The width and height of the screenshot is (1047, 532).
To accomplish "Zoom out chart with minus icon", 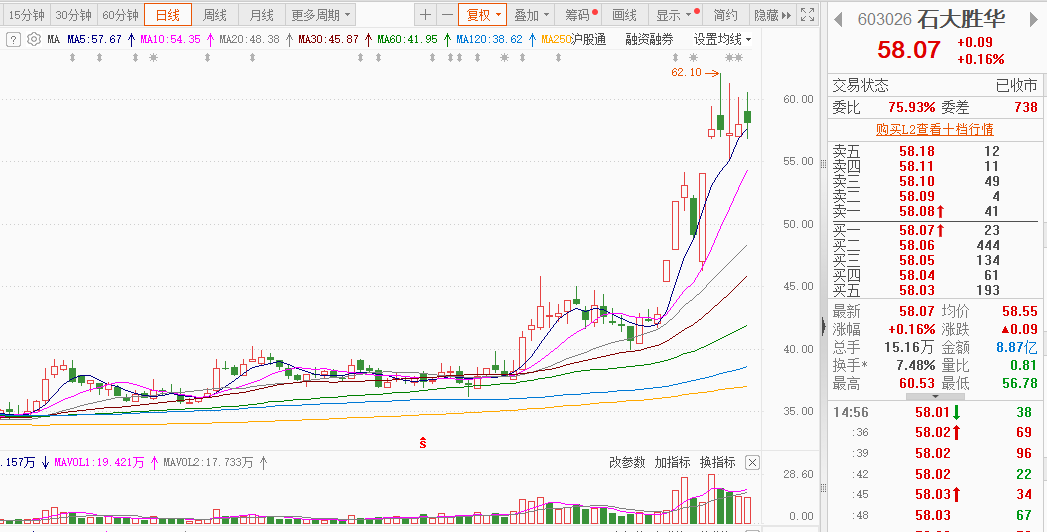I will click(447, 15).
